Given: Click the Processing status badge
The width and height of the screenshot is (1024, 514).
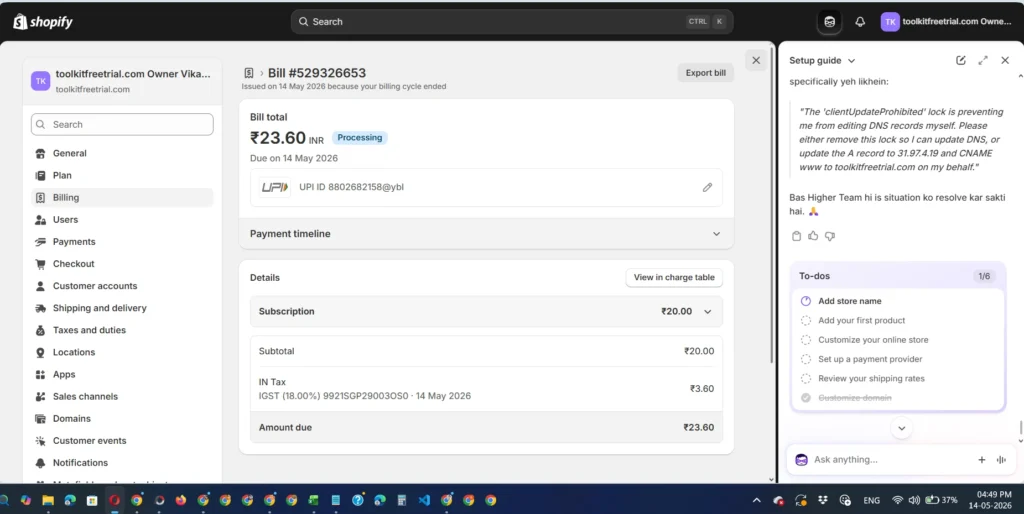Looking at the screenshot, I should [x=360, y=138].
